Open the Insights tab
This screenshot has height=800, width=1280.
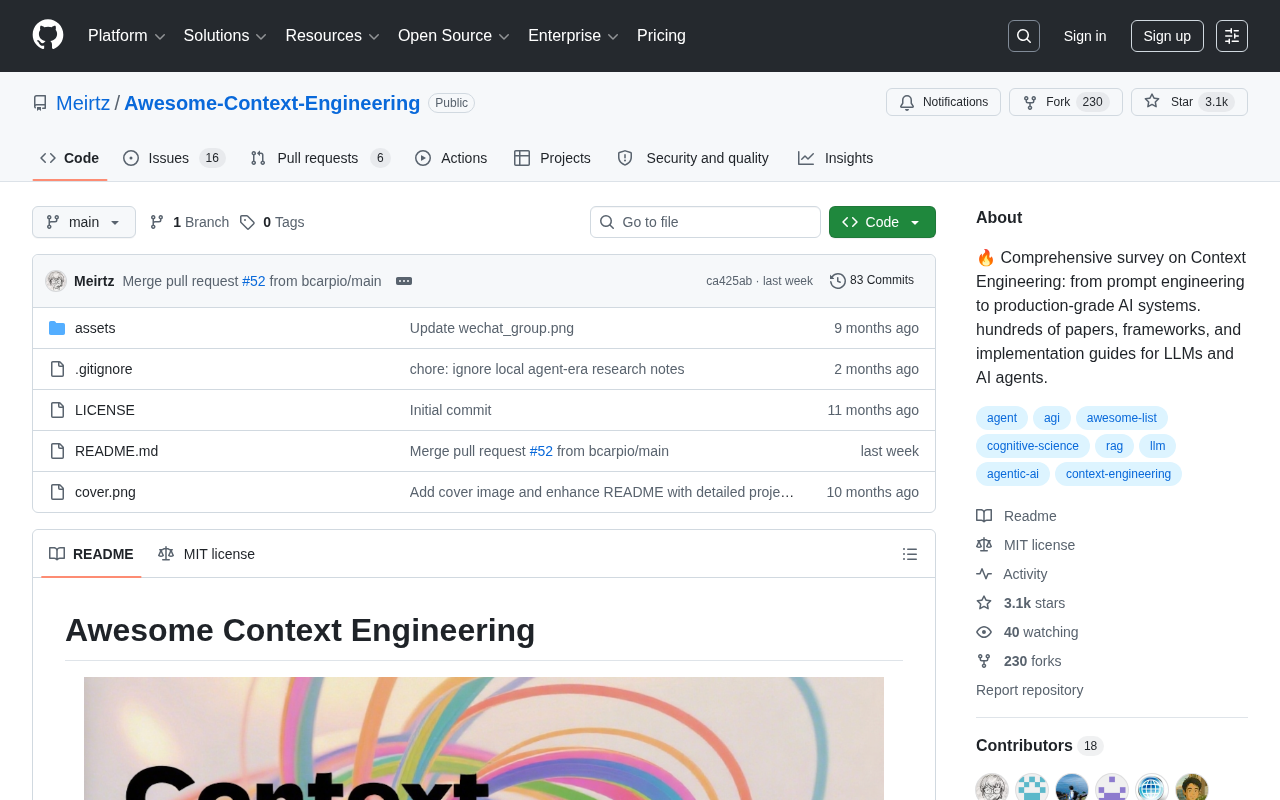coord(835,158)
